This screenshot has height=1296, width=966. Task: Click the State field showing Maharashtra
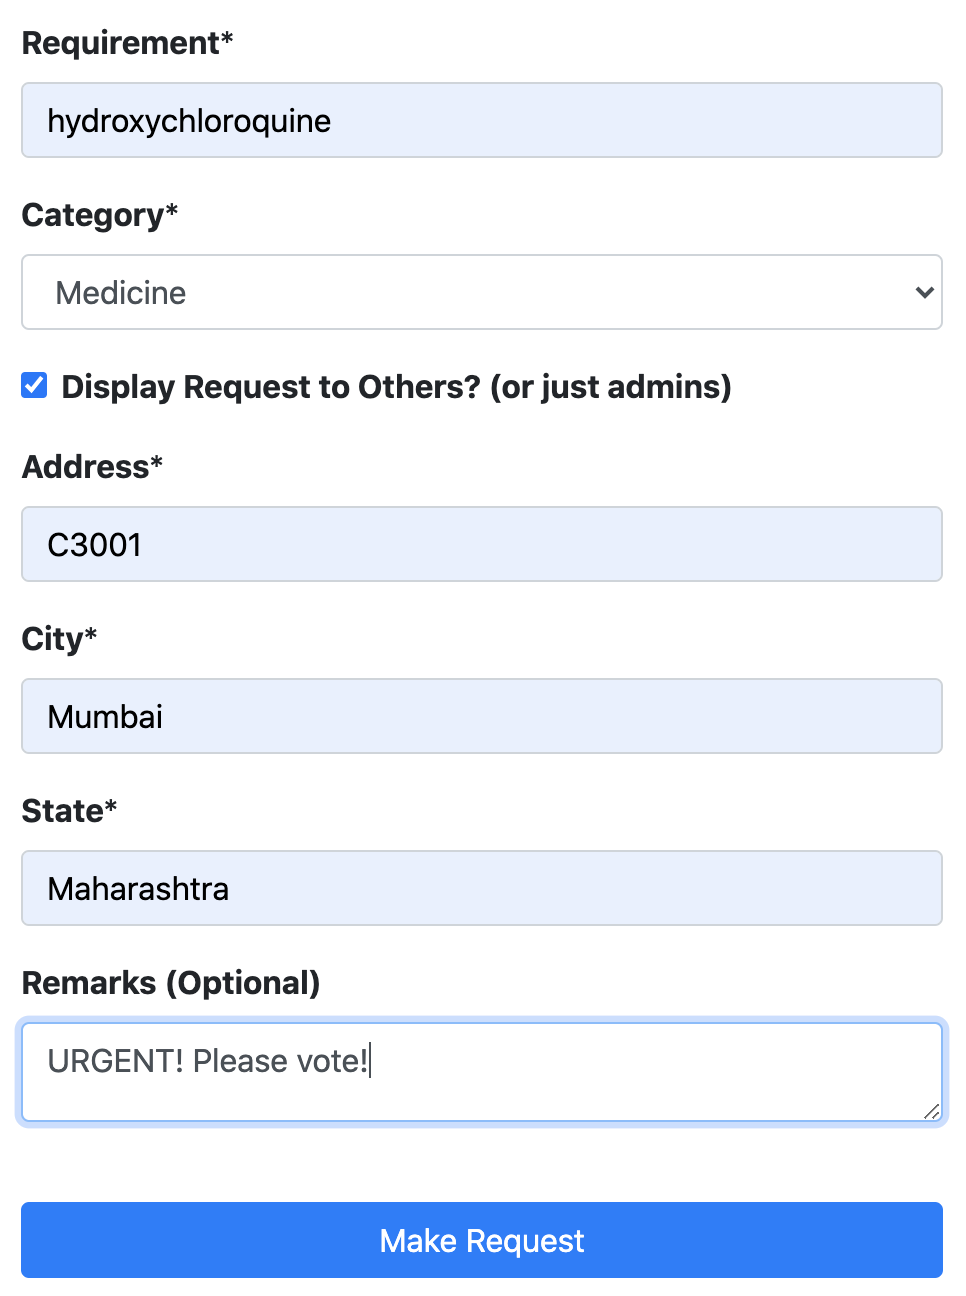[482, 888]
